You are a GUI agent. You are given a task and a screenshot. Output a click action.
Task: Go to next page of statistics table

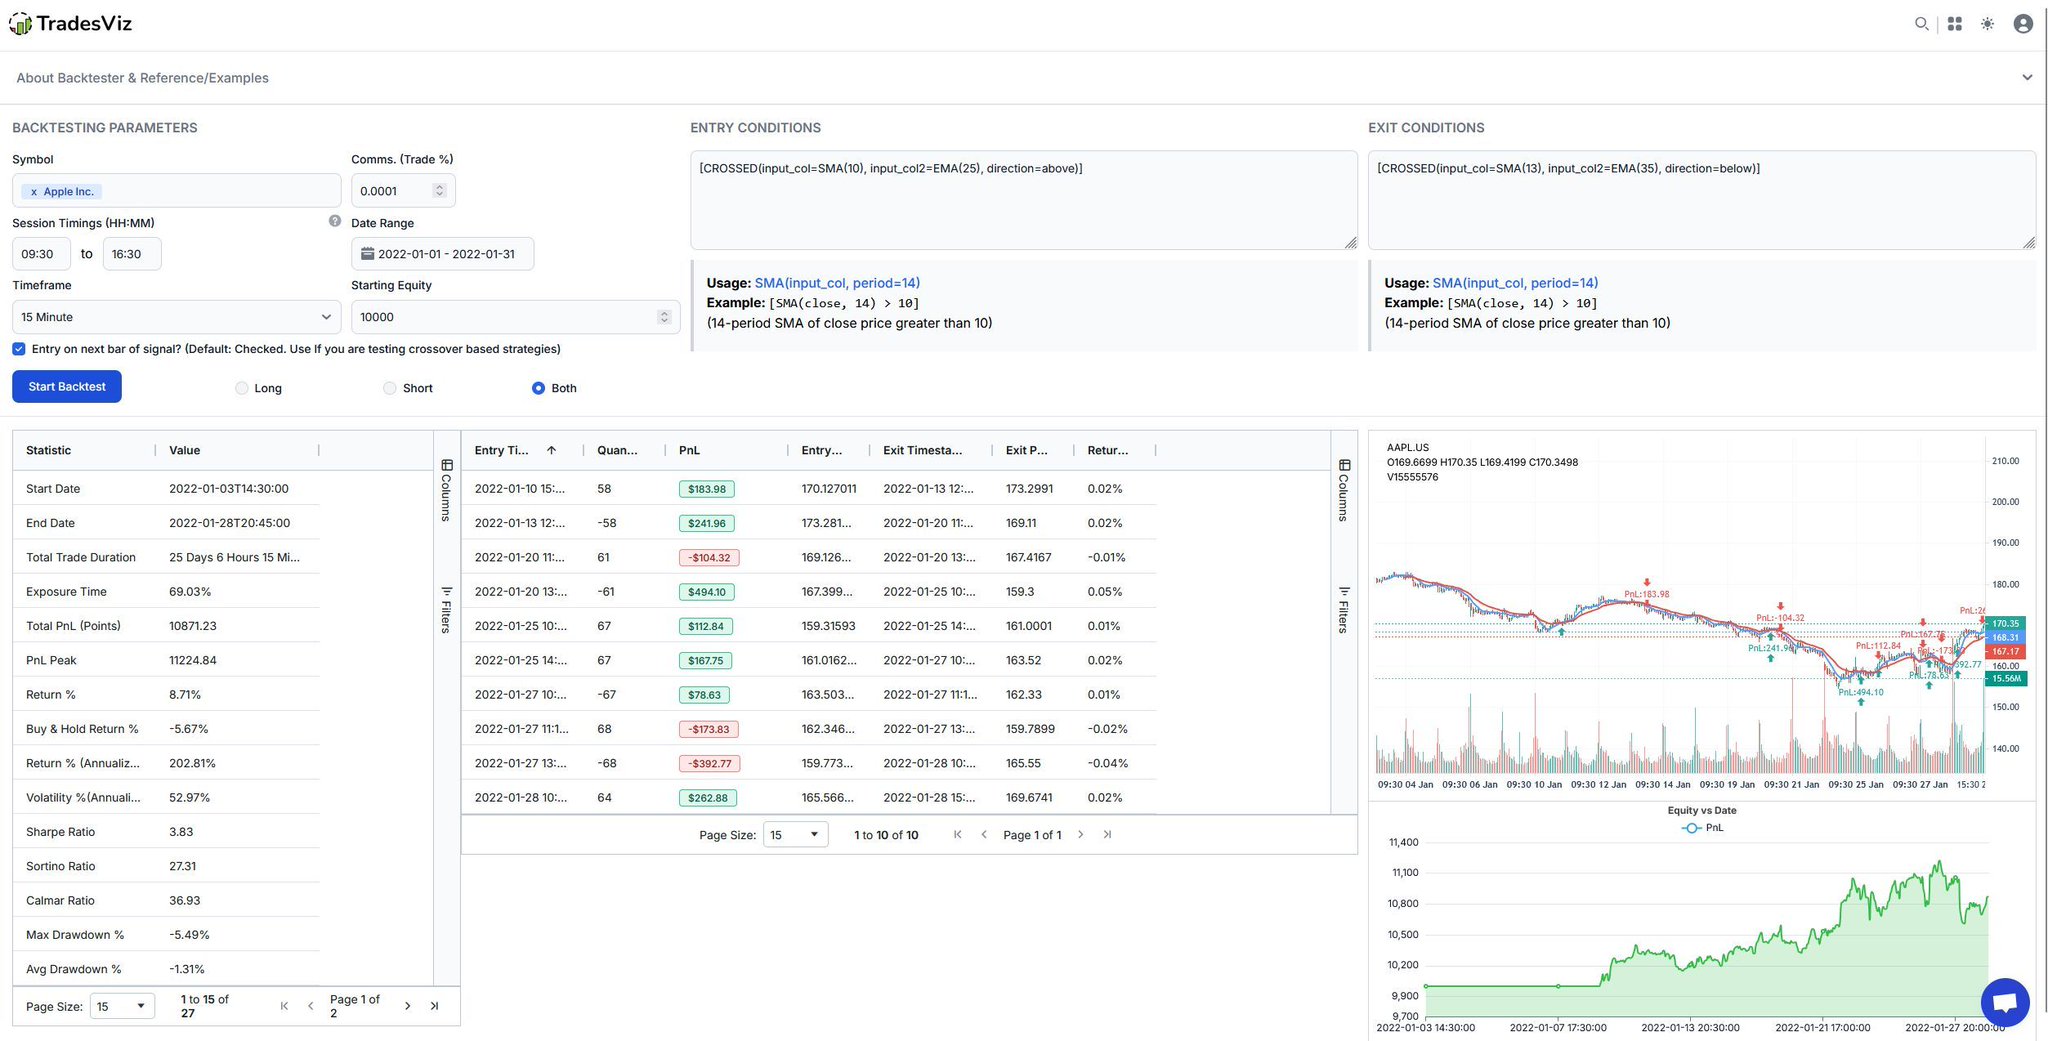pyautogui.click(x=407, y=1006)
